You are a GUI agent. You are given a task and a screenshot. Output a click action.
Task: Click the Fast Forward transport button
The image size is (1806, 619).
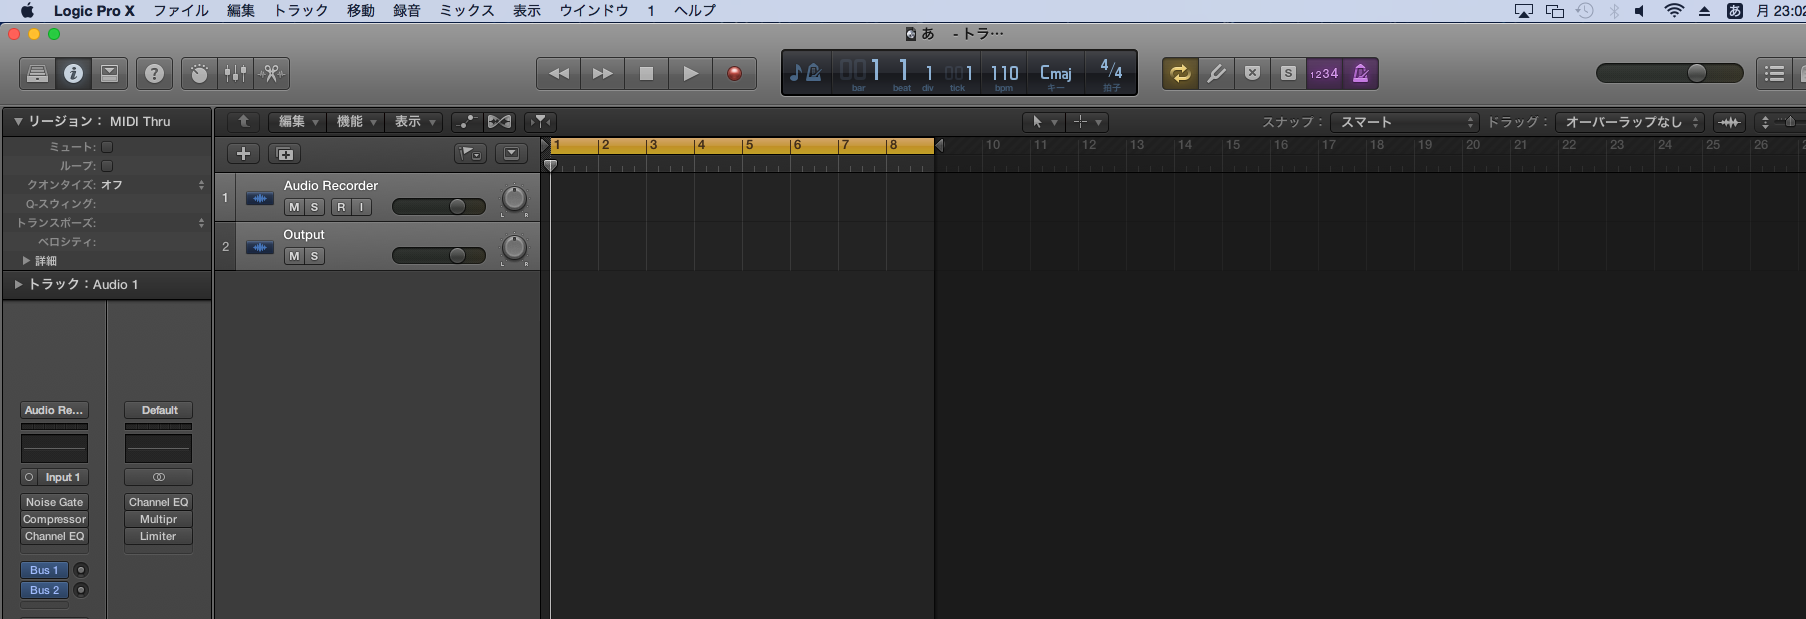[603, 73]
